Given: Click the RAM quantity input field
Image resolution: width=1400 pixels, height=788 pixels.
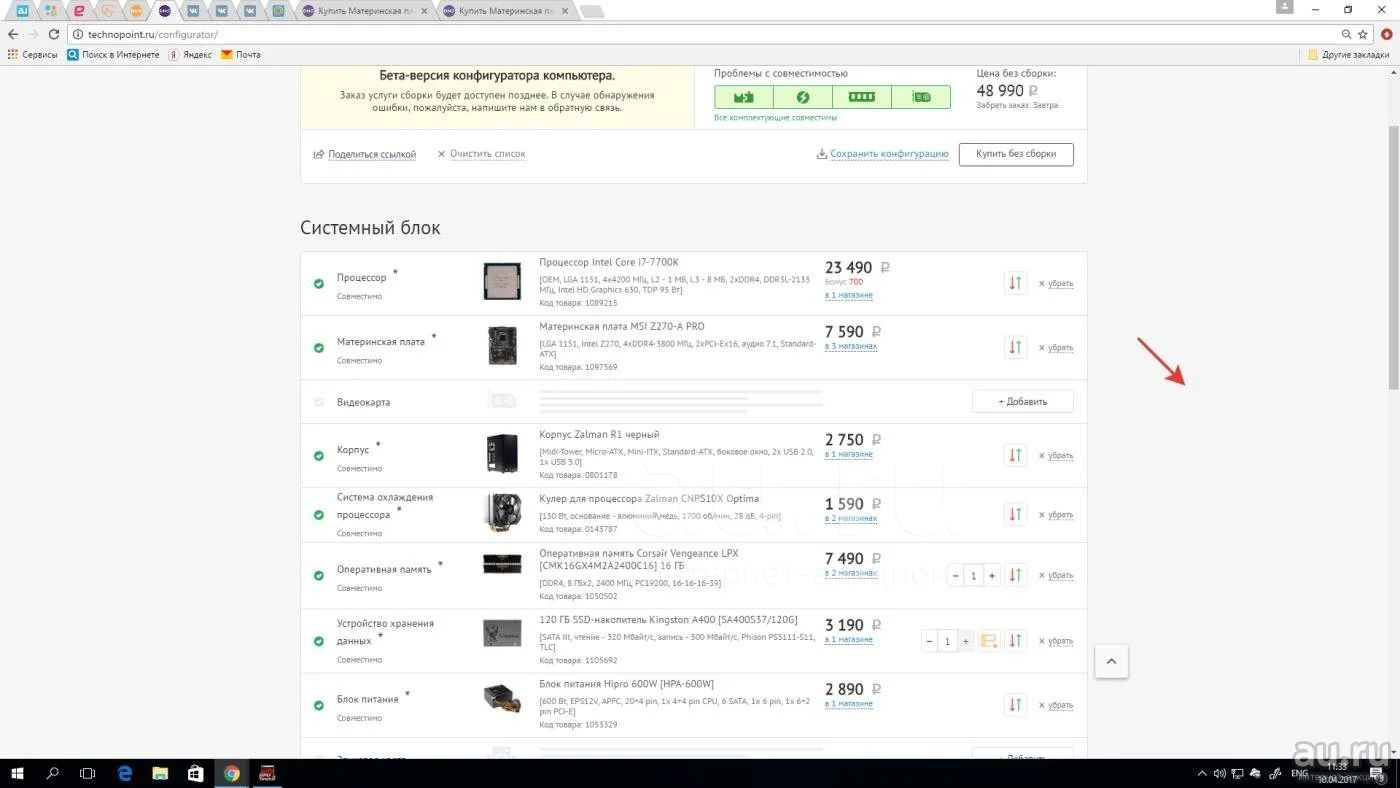Looking at the screenshot, I should (974, 575).
